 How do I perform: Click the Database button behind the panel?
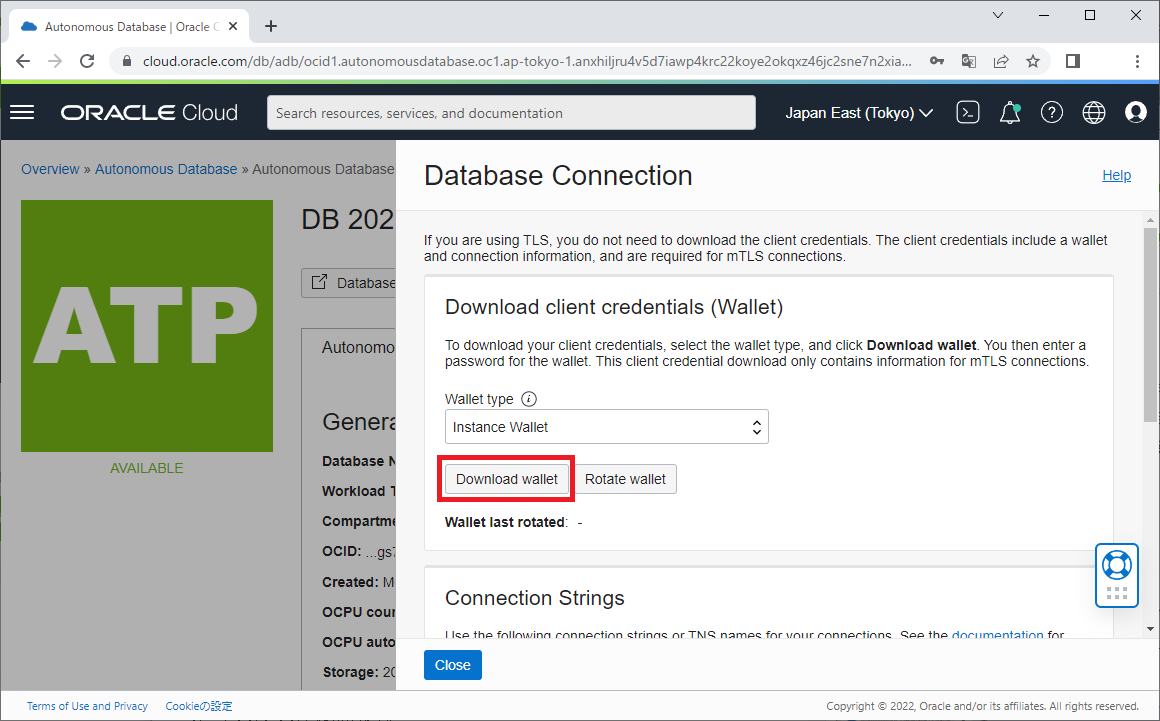point(349,282)
